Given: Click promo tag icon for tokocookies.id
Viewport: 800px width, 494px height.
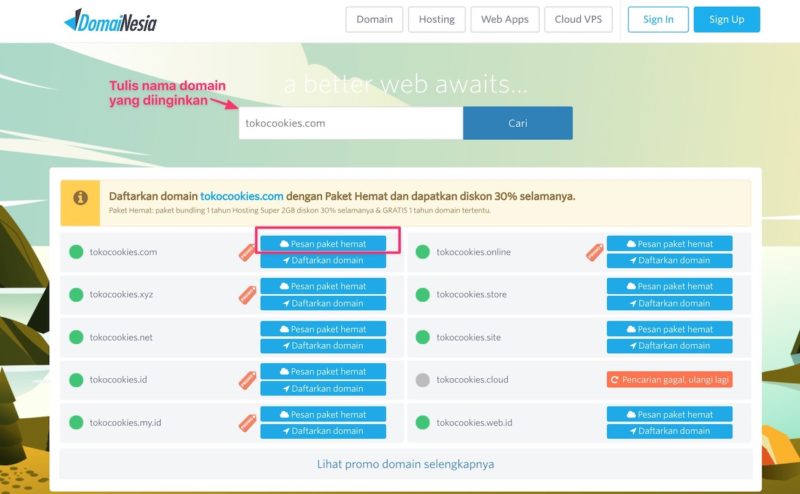Looking at the screenshot, I should (247, 380).
